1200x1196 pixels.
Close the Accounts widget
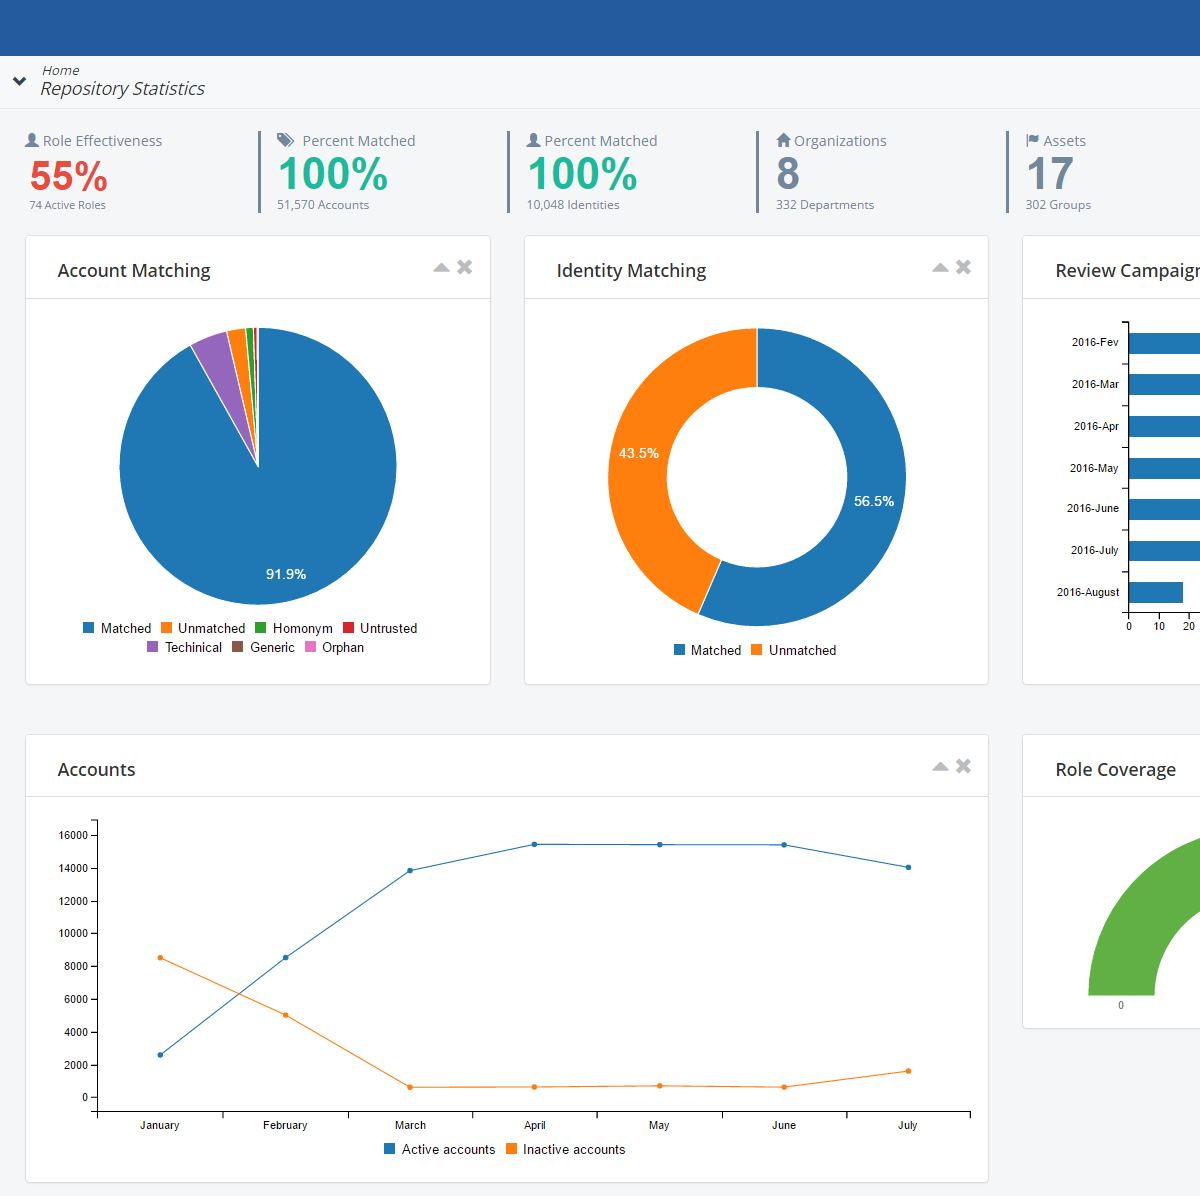pyautogui.click(x=962, y=766)
